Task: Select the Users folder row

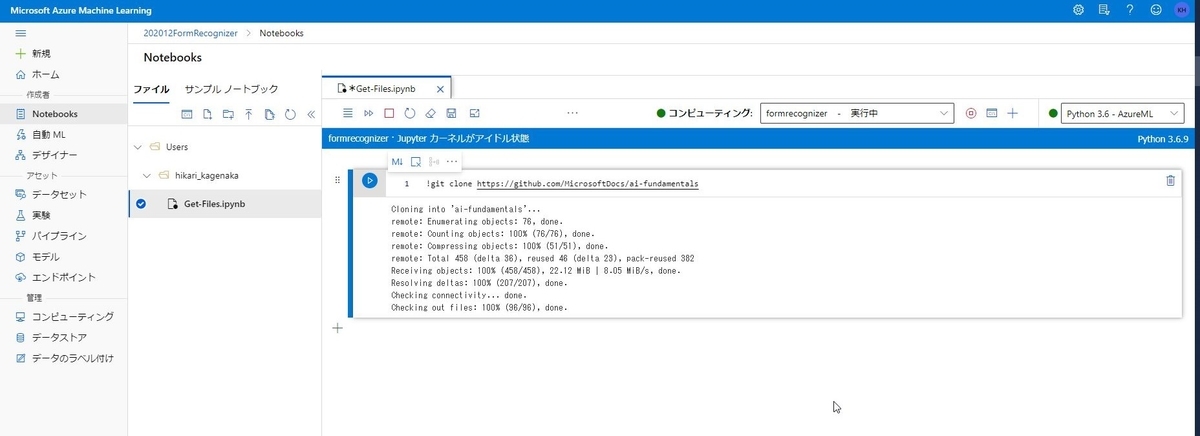Action: [x=225, y=147]
